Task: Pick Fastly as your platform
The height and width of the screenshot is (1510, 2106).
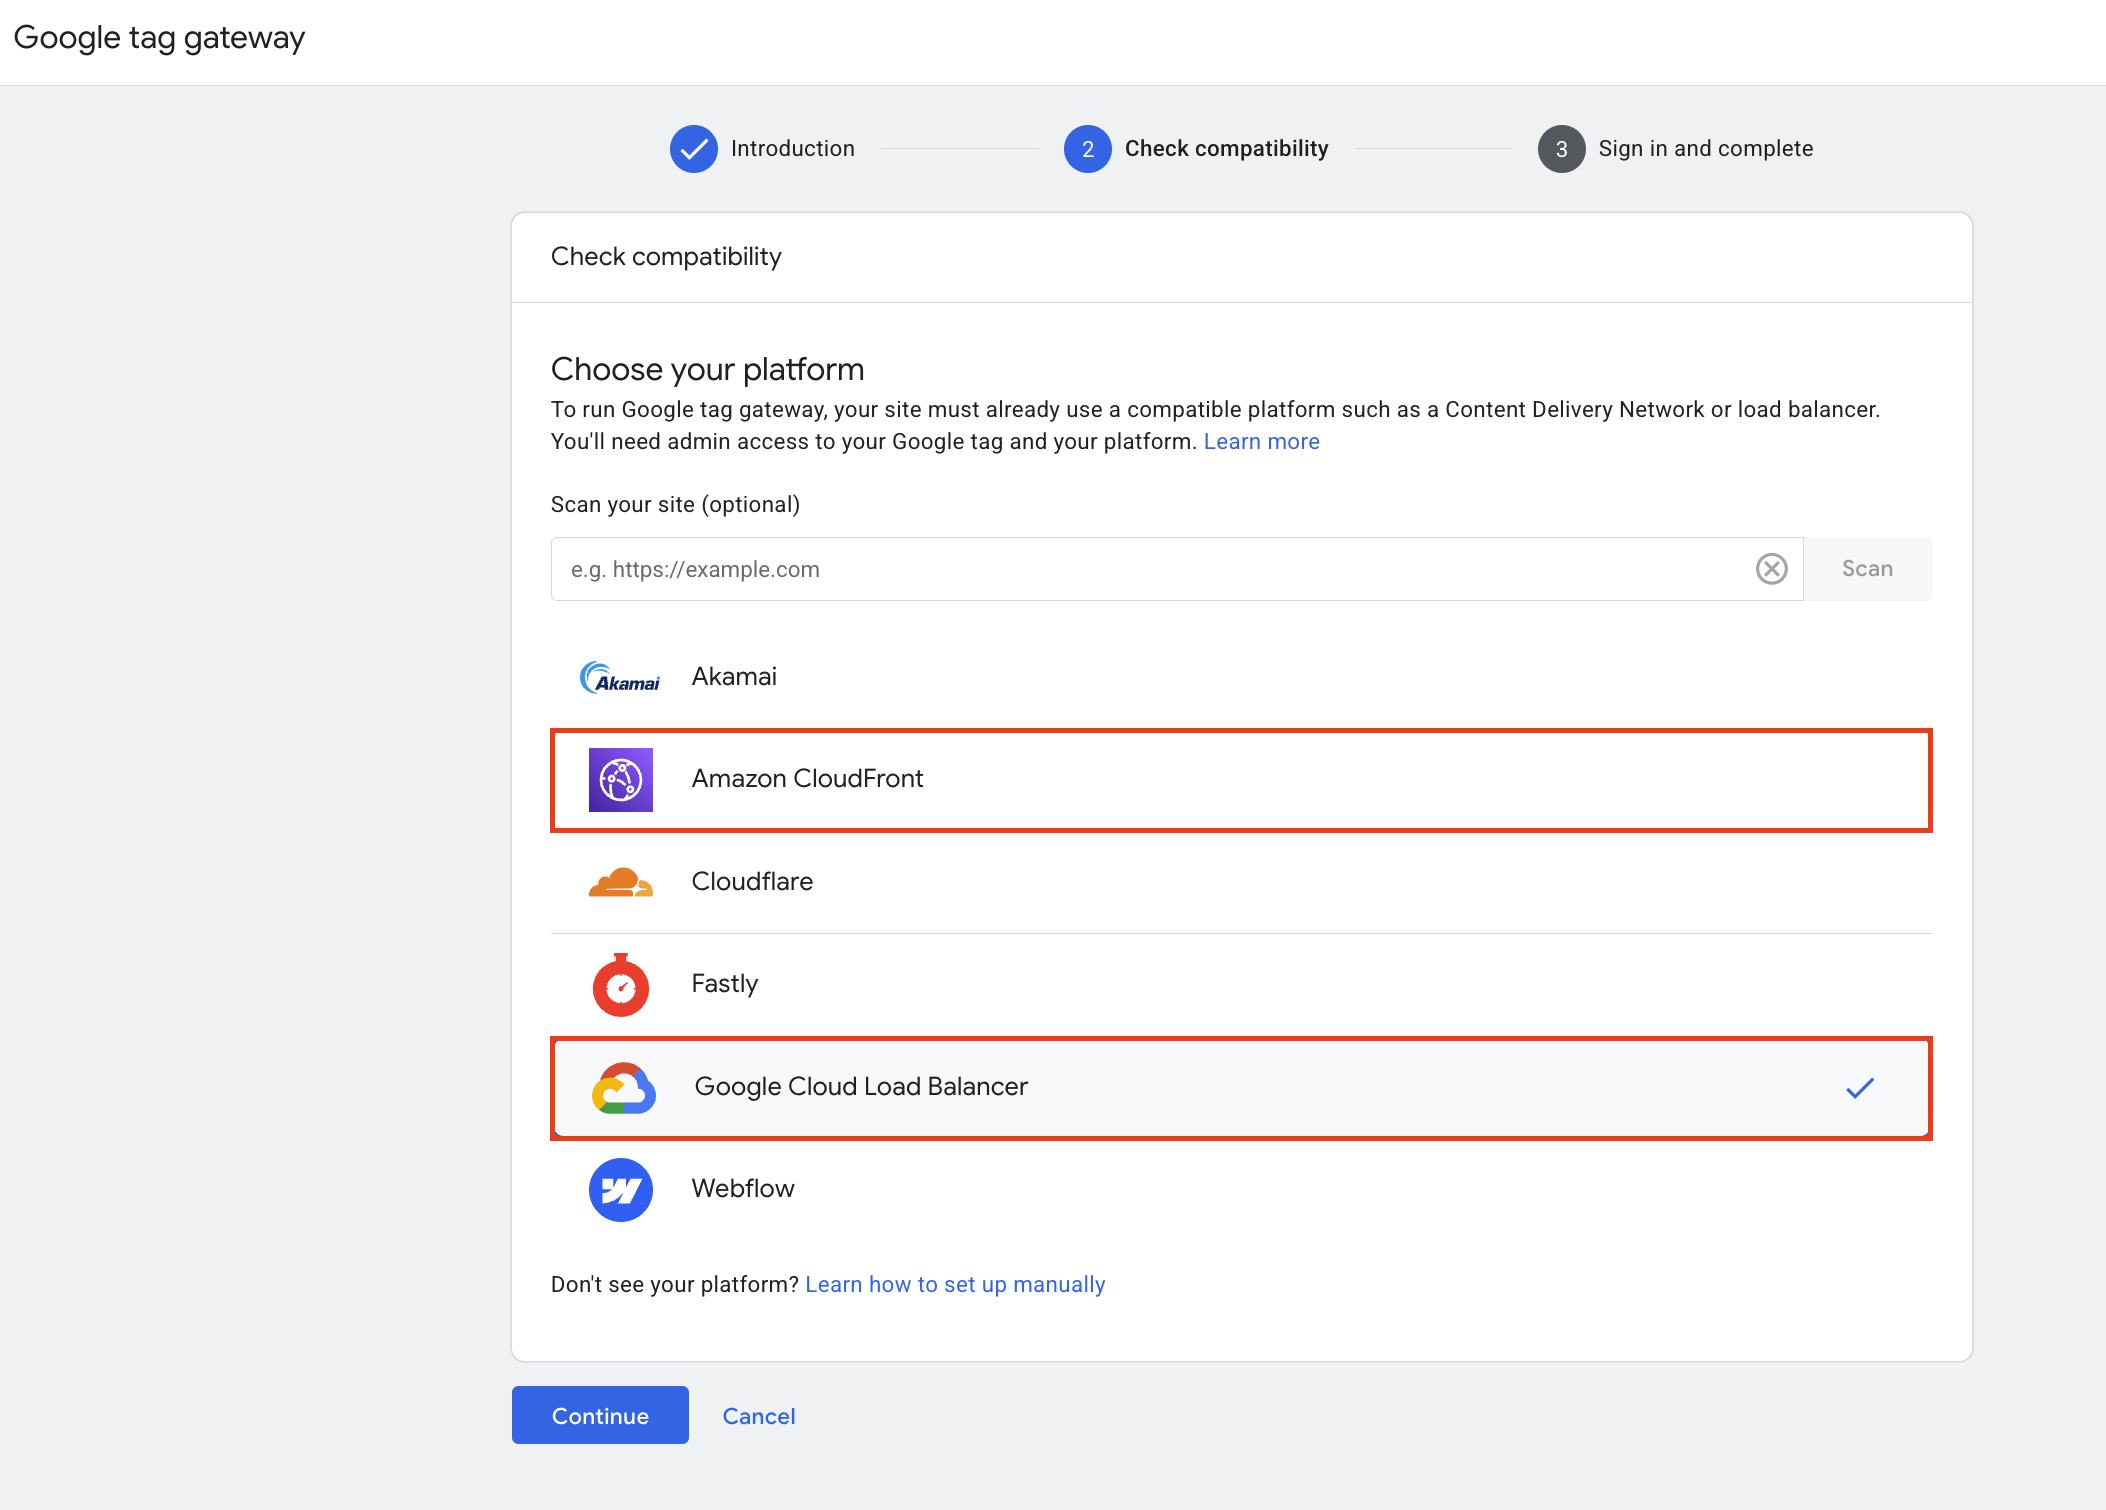Action: pyautogui.click(x=1241, y=985)
